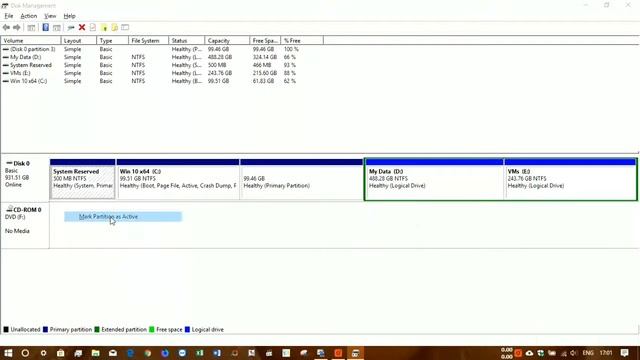Select the Win 10 x64 (C:) list row

pyautogui.click(x=162, y=81)
